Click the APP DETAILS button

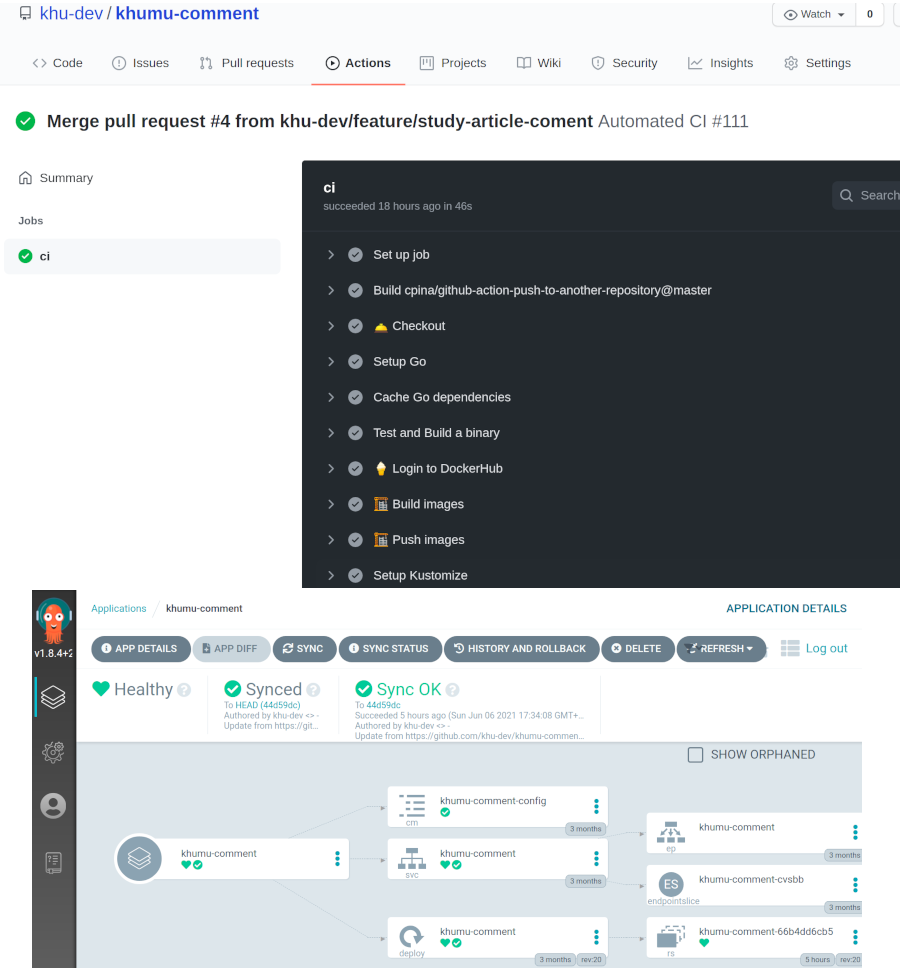tap(140, 648)
